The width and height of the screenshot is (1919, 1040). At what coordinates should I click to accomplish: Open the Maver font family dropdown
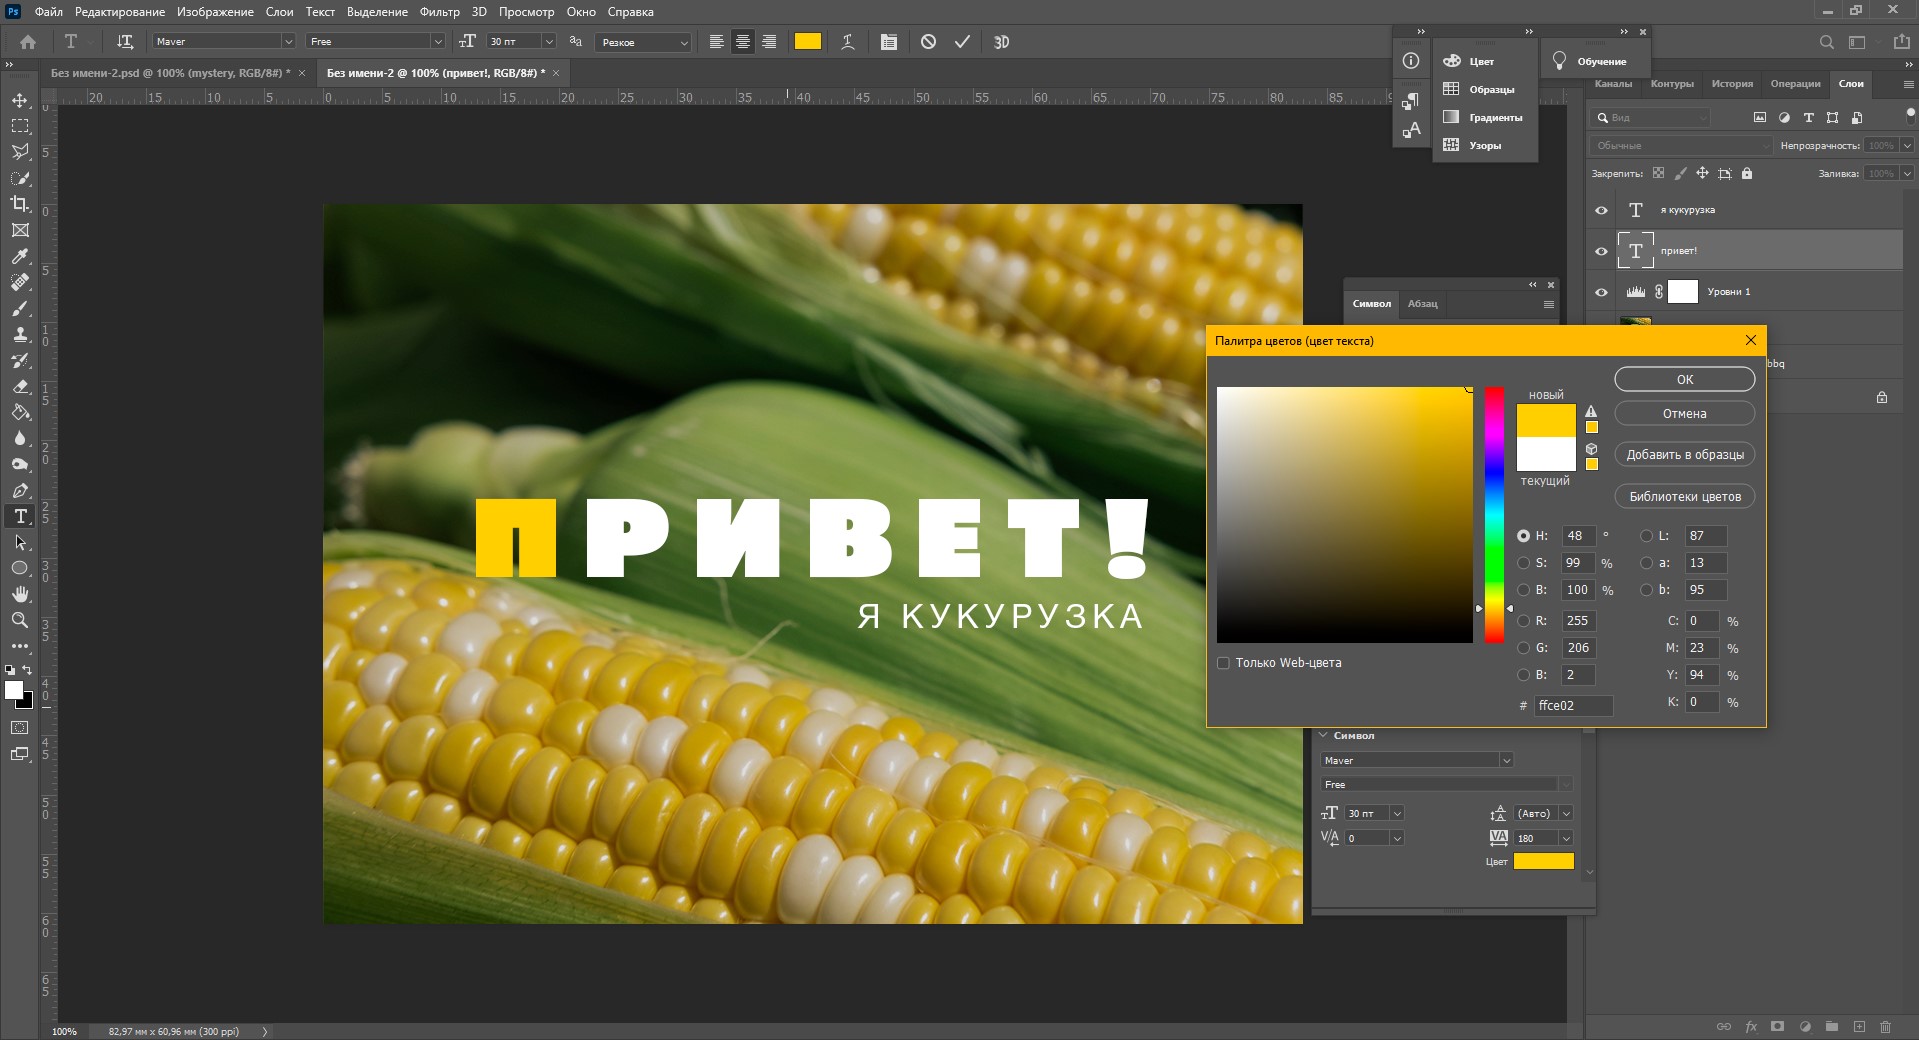pyautogui.click(x=288, y=42)
